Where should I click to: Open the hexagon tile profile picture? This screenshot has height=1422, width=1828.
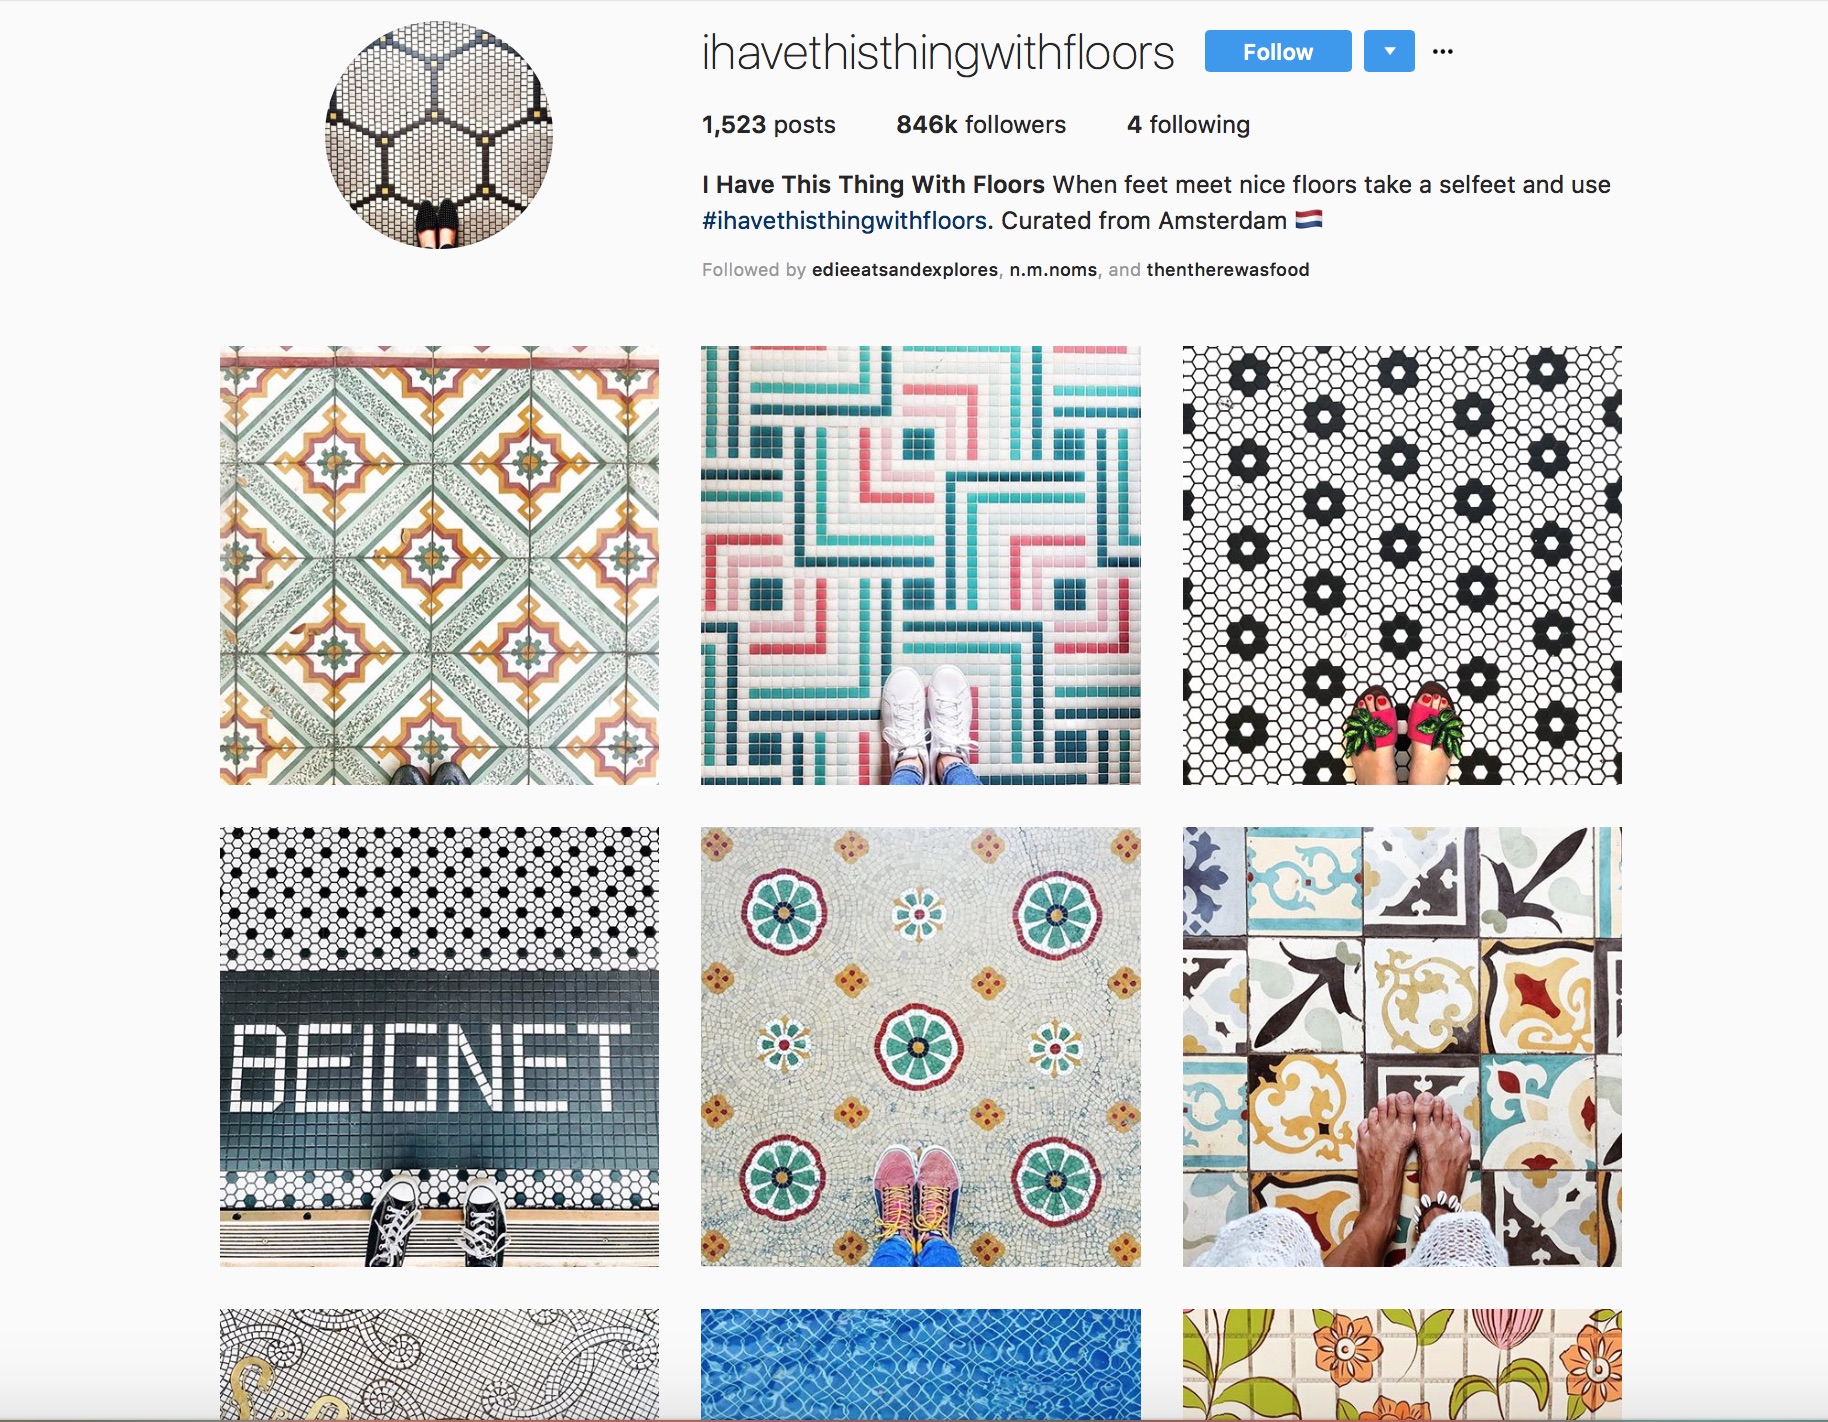pos(439,135)
